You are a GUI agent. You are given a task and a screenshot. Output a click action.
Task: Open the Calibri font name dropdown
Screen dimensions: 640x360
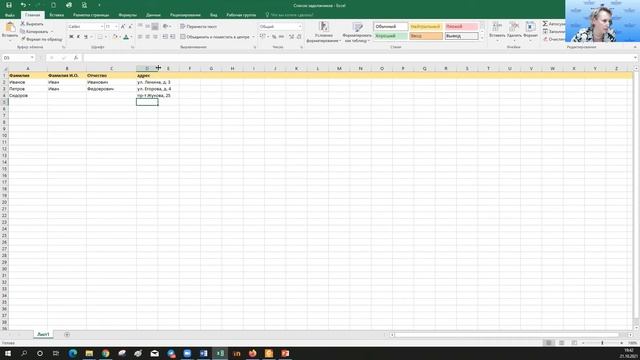[102, 27]
